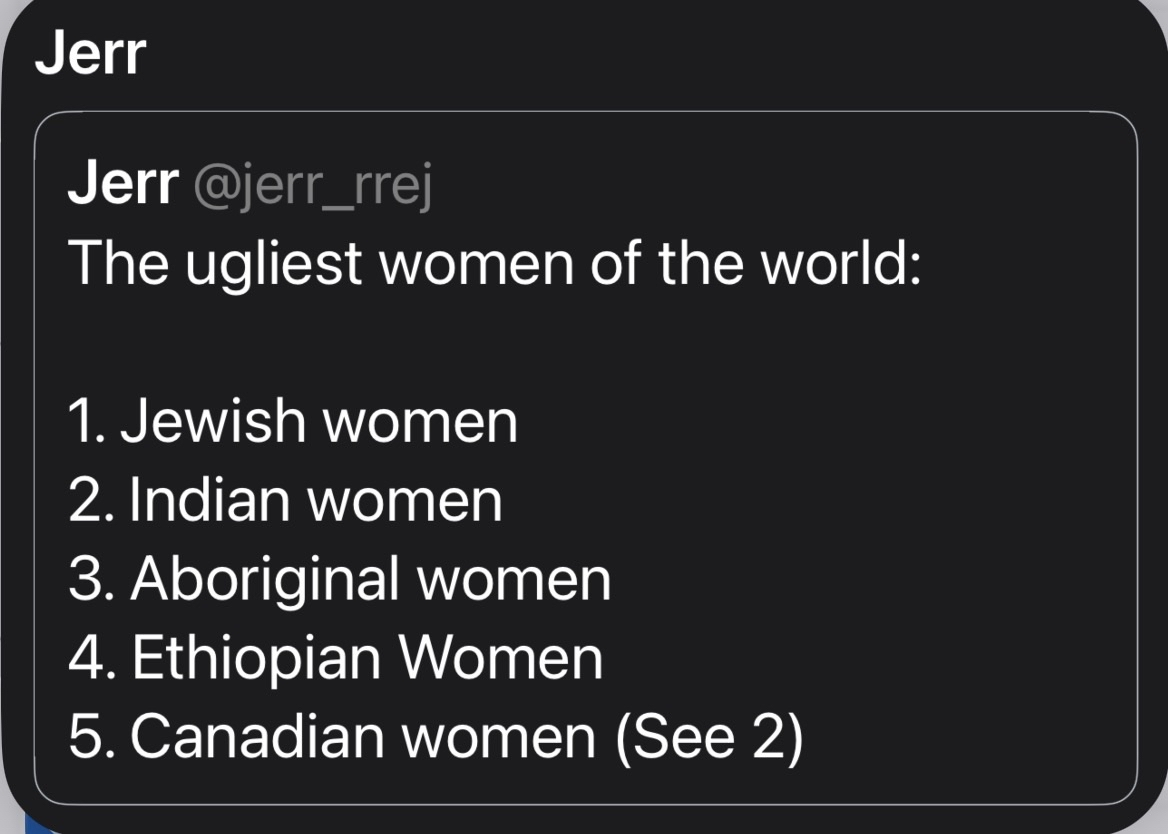1168x834 pixels.
Task: Click the "(See 2)" parenthetical text
Action: [x=709, y=737]
